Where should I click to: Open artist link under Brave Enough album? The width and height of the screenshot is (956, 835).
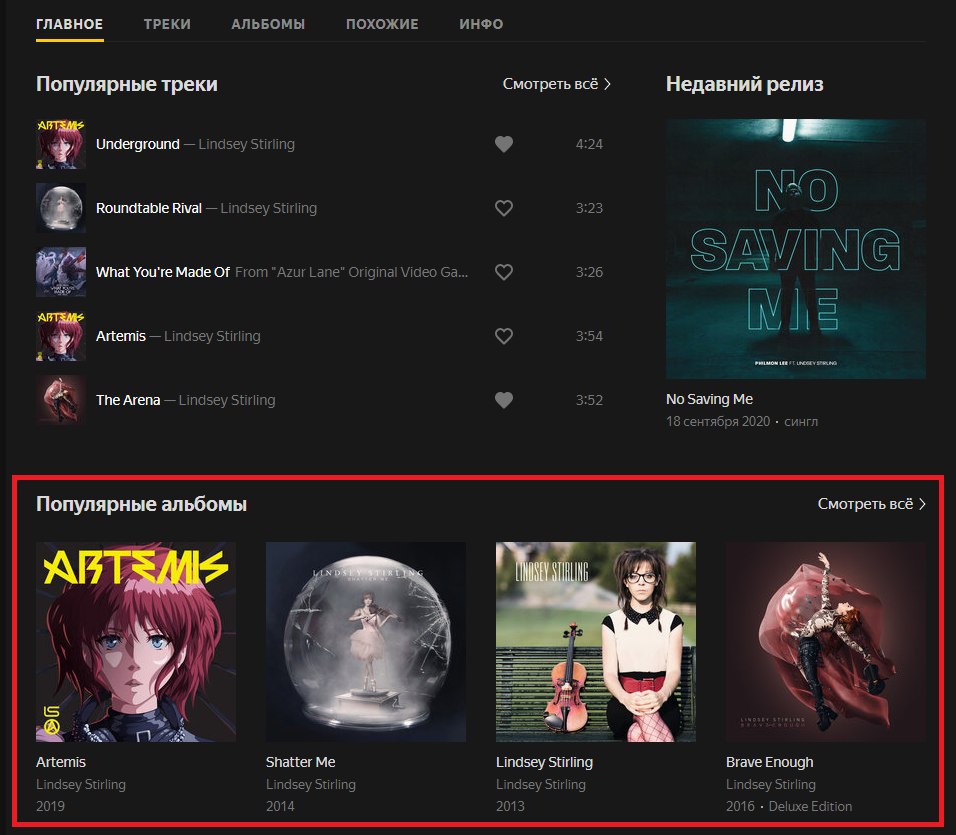[771, 784]
